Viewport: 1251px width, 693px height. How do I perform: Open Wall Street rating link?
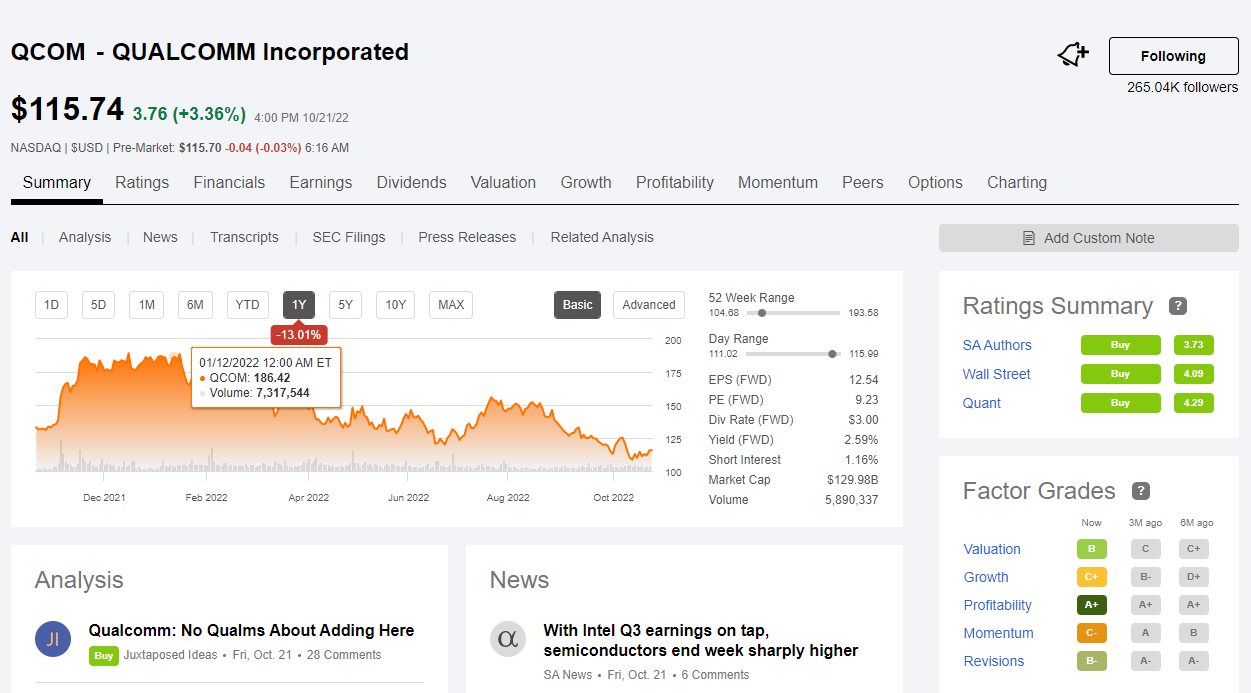(x=996, y=374)
